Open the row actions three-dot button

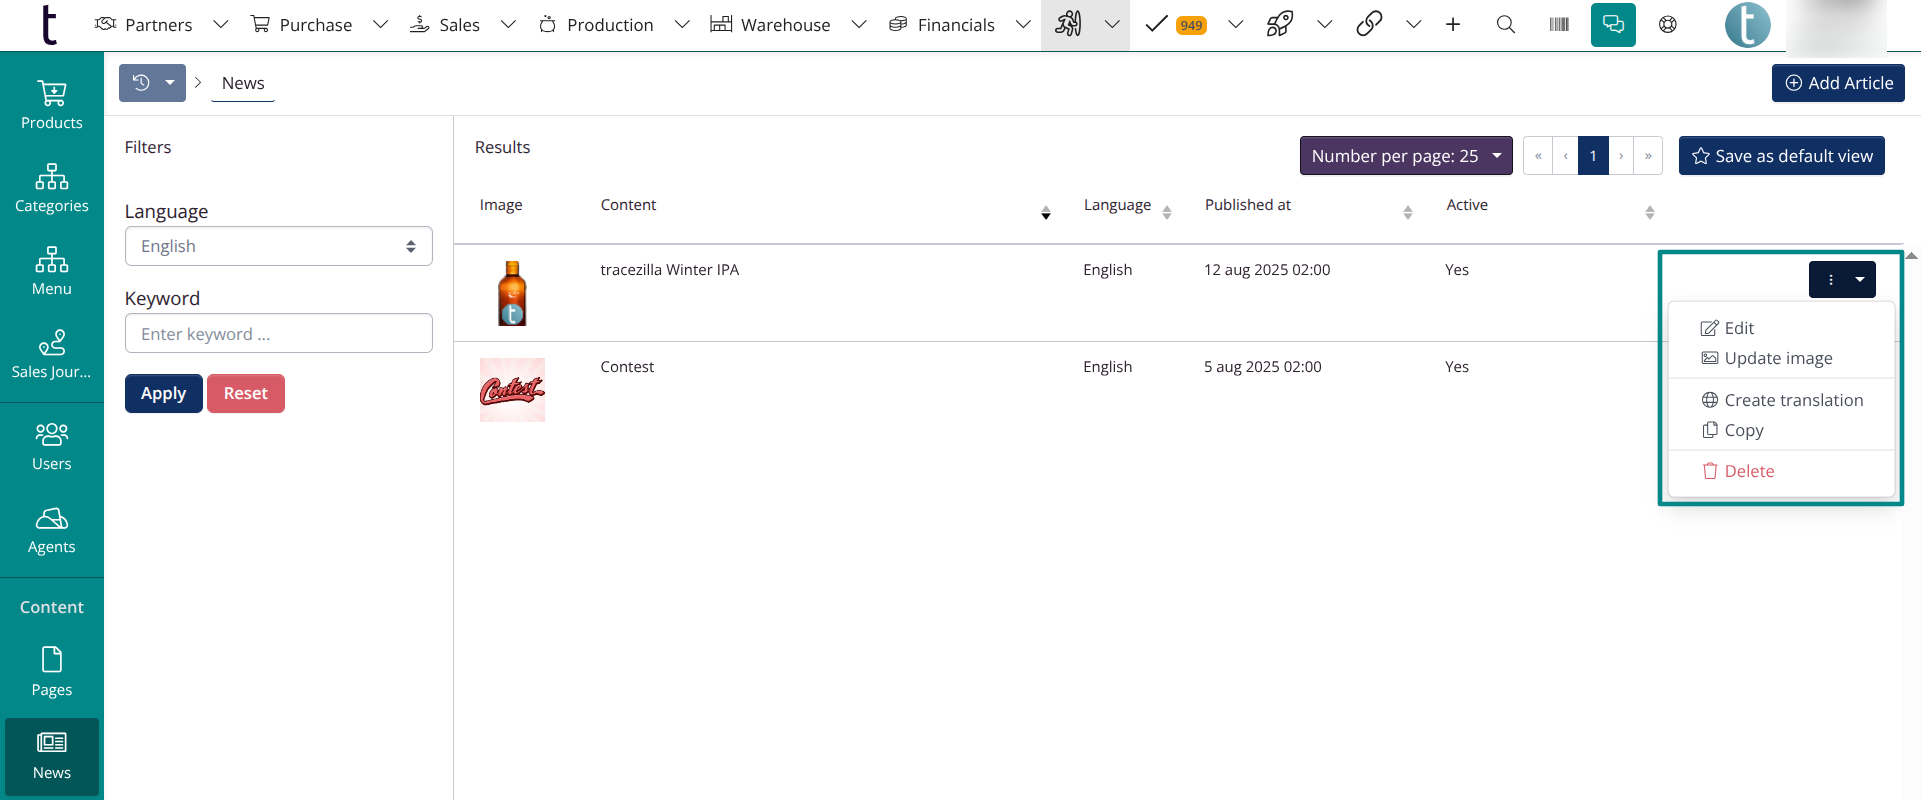(x=1831, y=279)
